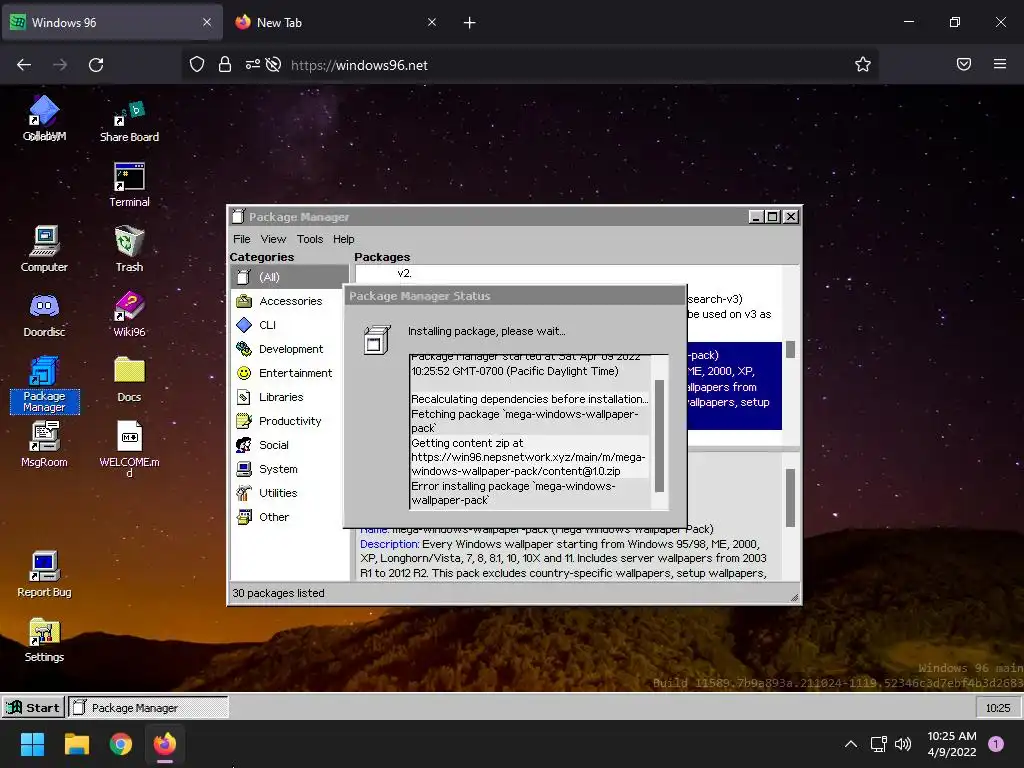Open the Docs folder on desktop
The image size is (1024, 768).
coord(129,379)
